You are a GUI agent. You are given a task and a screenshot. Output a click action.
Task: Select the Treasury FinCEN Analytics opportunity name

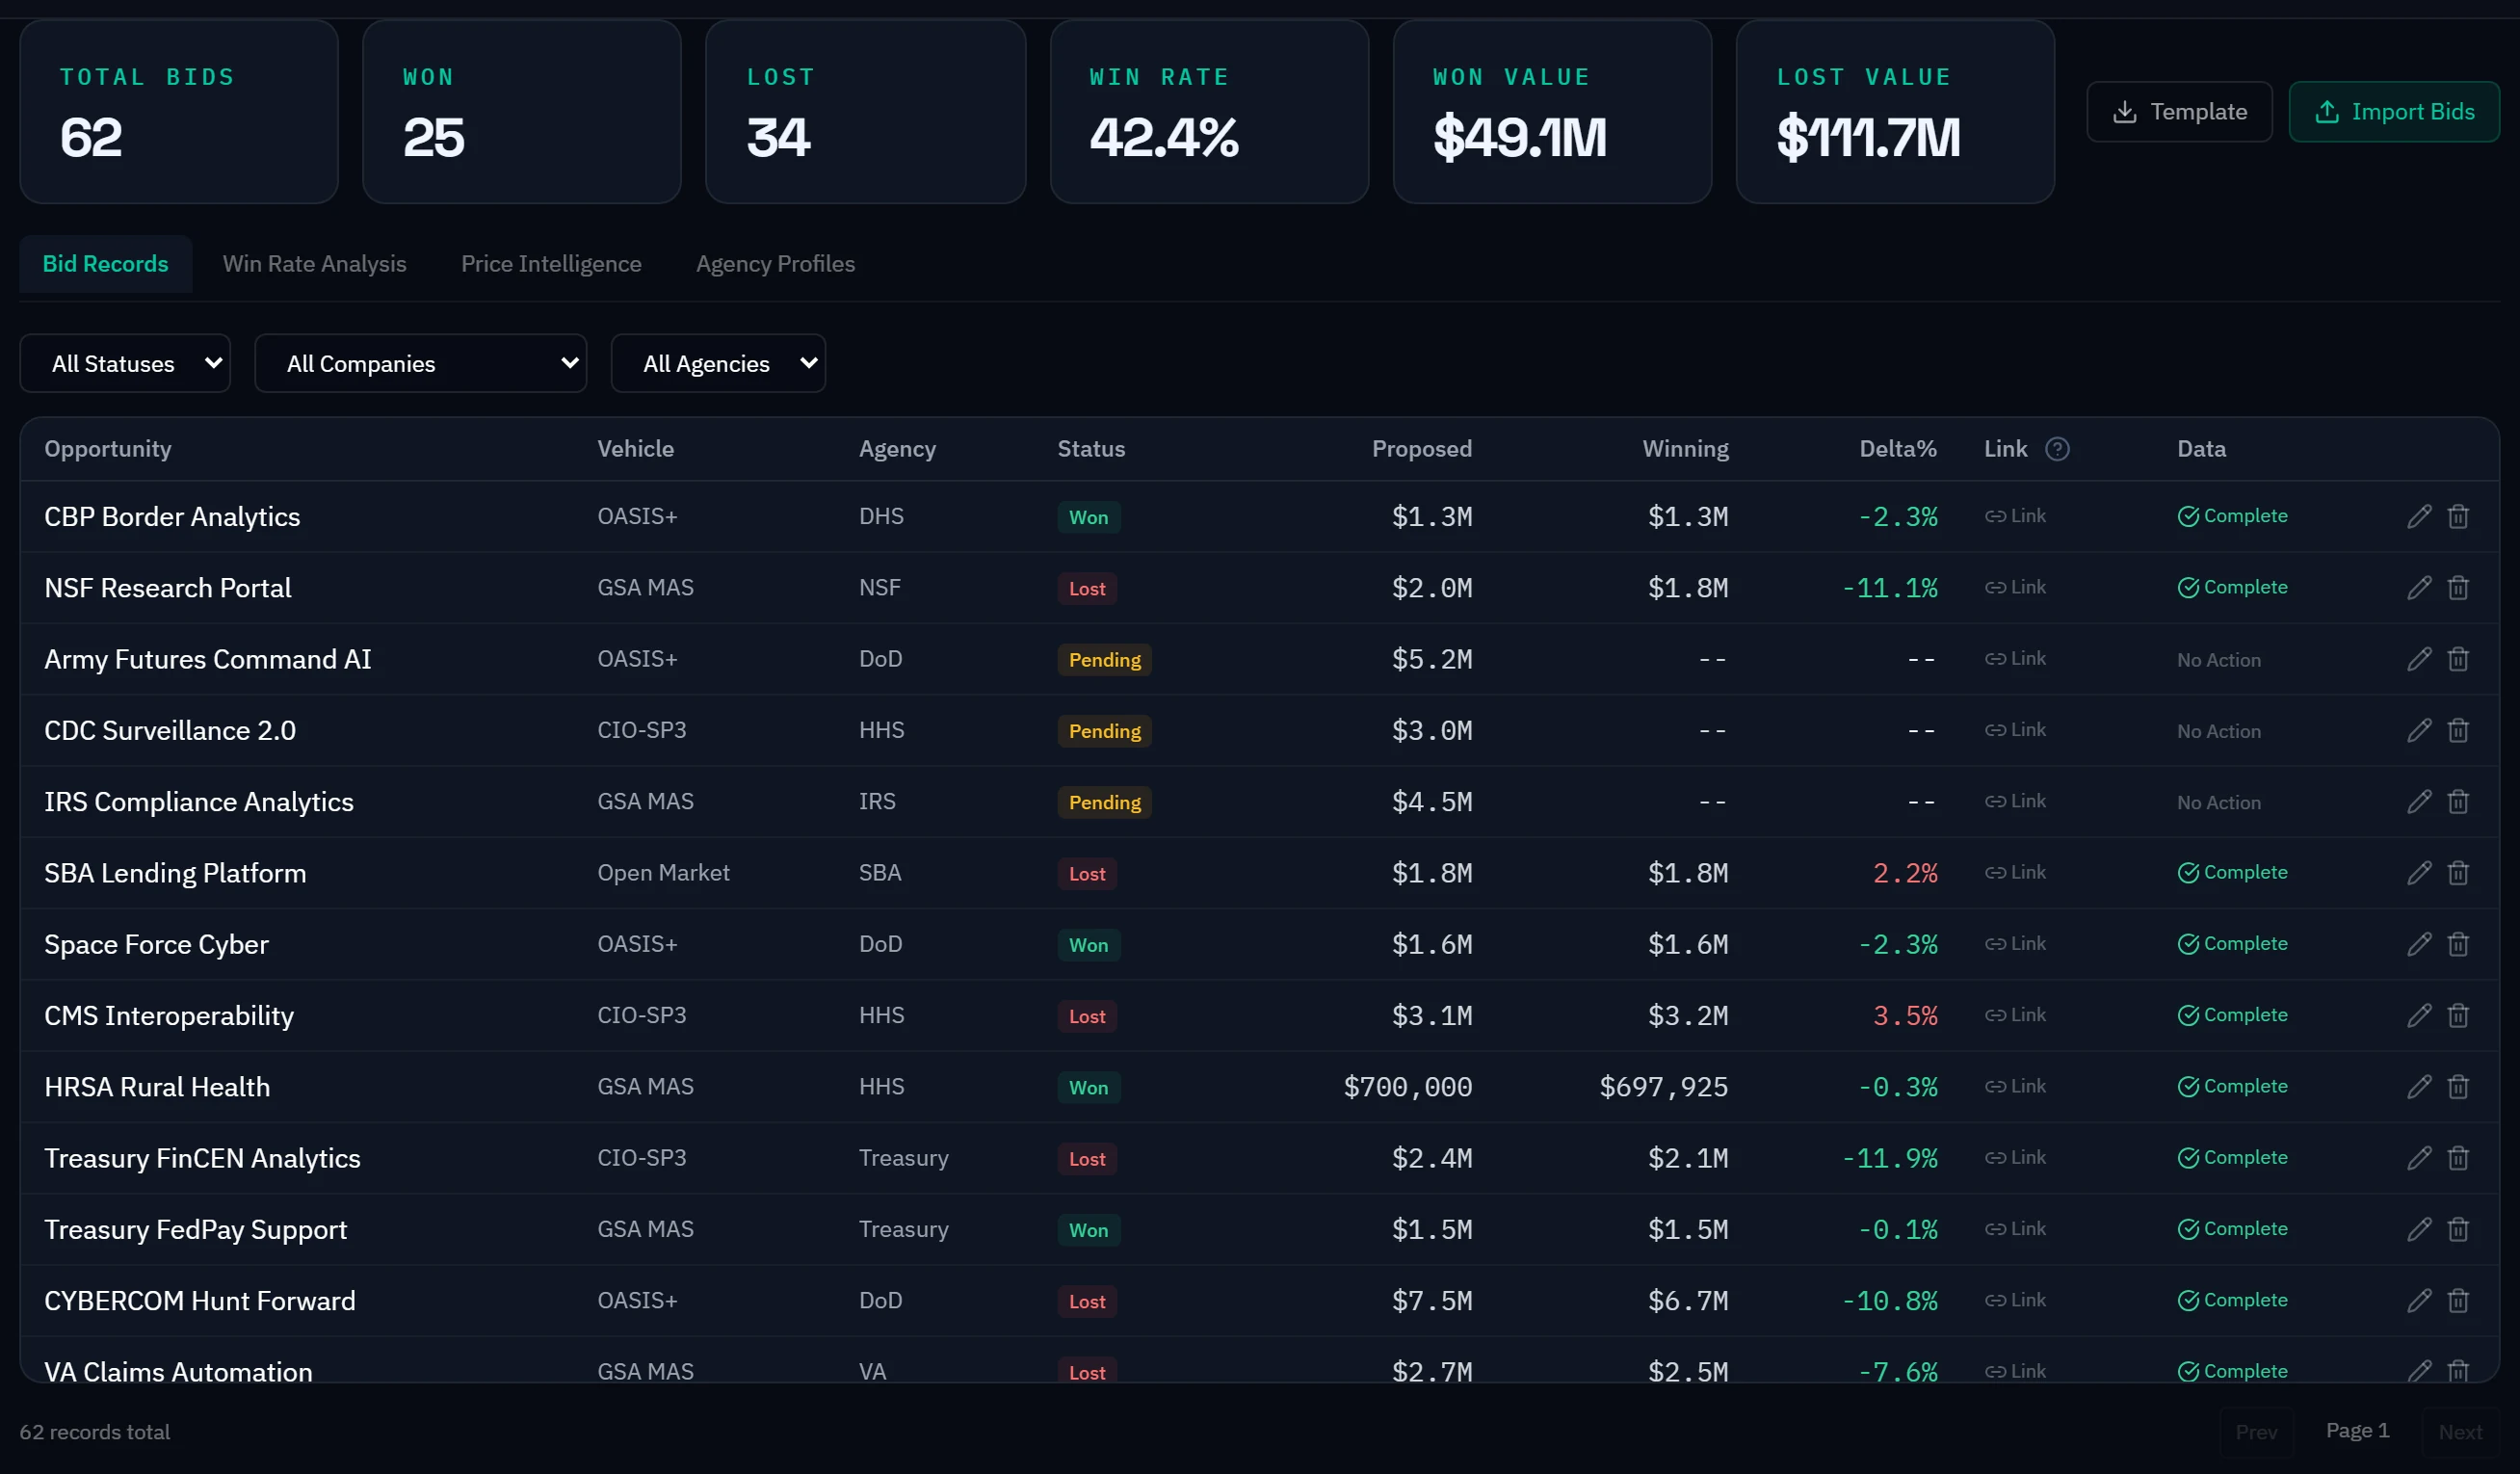(202, 1158)
